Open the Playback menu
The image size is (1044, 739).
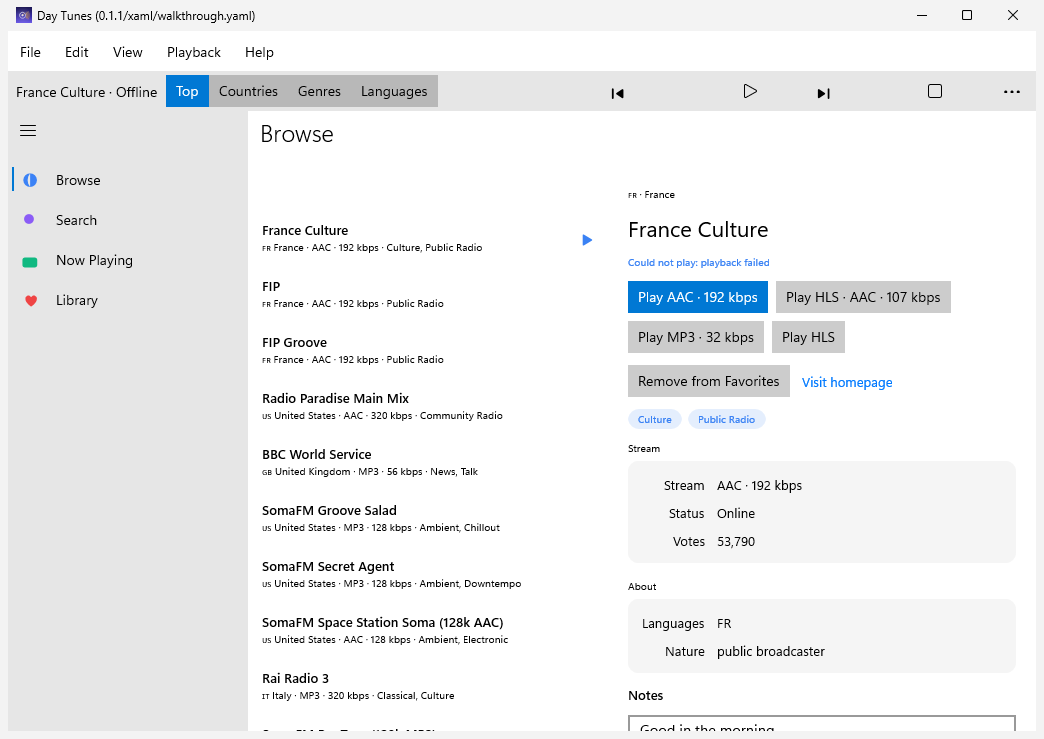coord(193,52)
